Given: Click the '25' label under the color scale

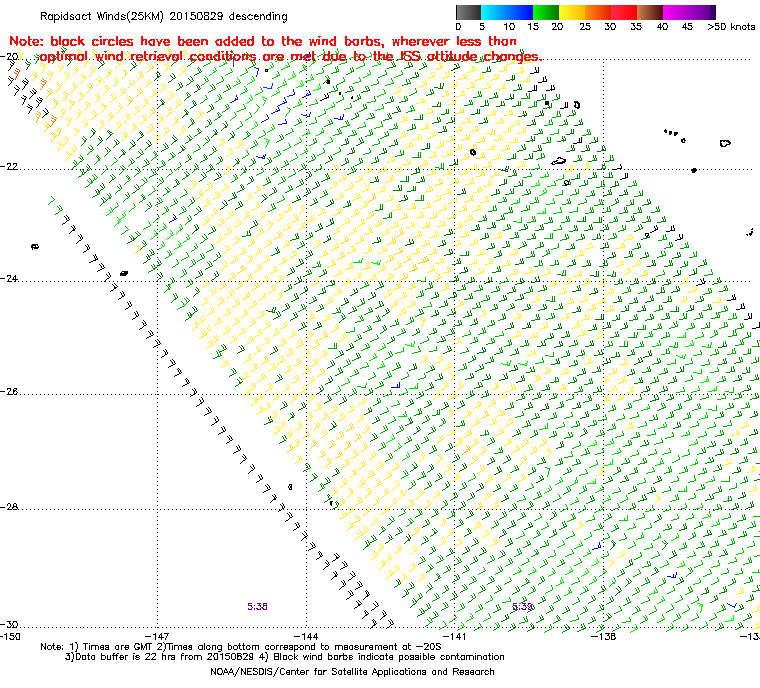Looking at the screenshot, I should coord(585,27).
